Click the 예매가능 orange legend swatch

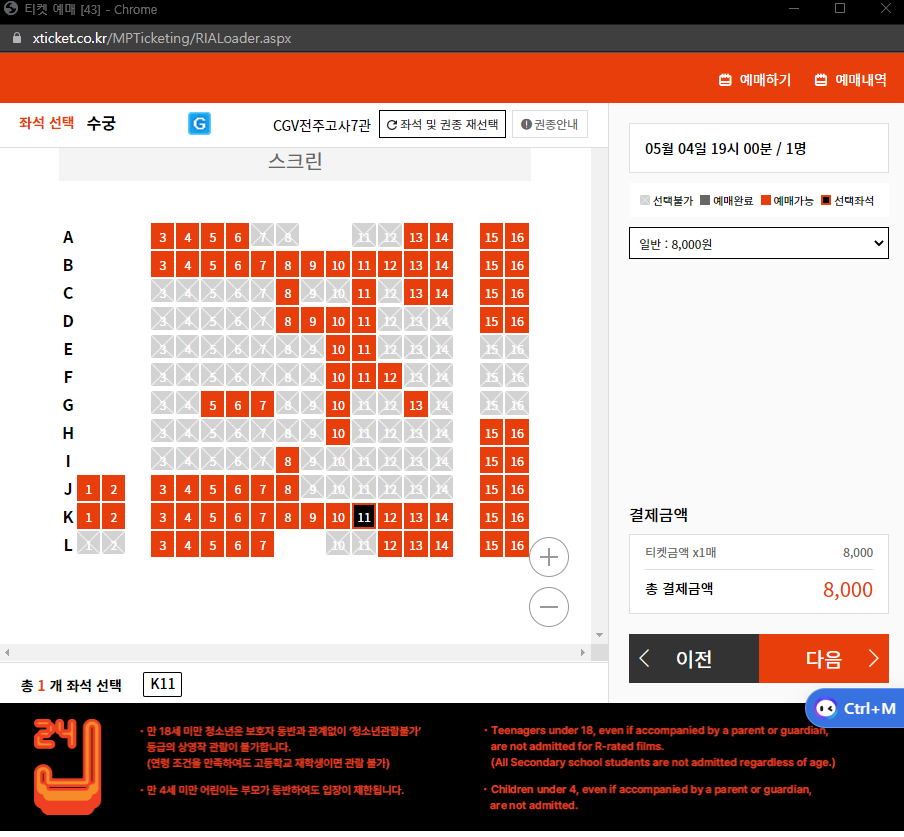pyautogui.click(x=766, y=200)
